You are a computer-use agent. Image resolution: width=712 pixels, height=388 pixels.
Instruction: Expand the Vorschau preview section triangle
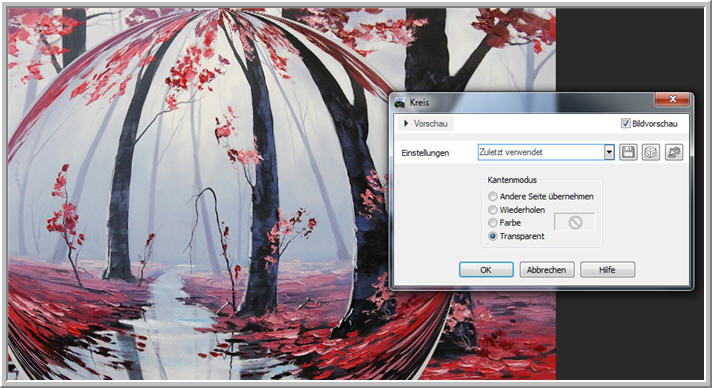coord(406,124)
